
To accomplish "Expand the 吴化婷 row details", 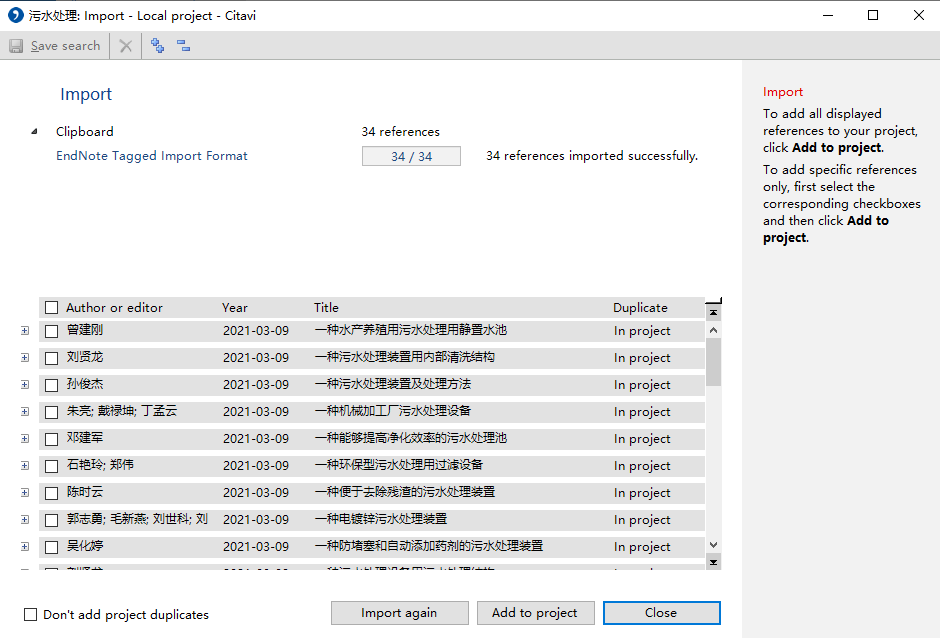I will click(x=25, y=546).
